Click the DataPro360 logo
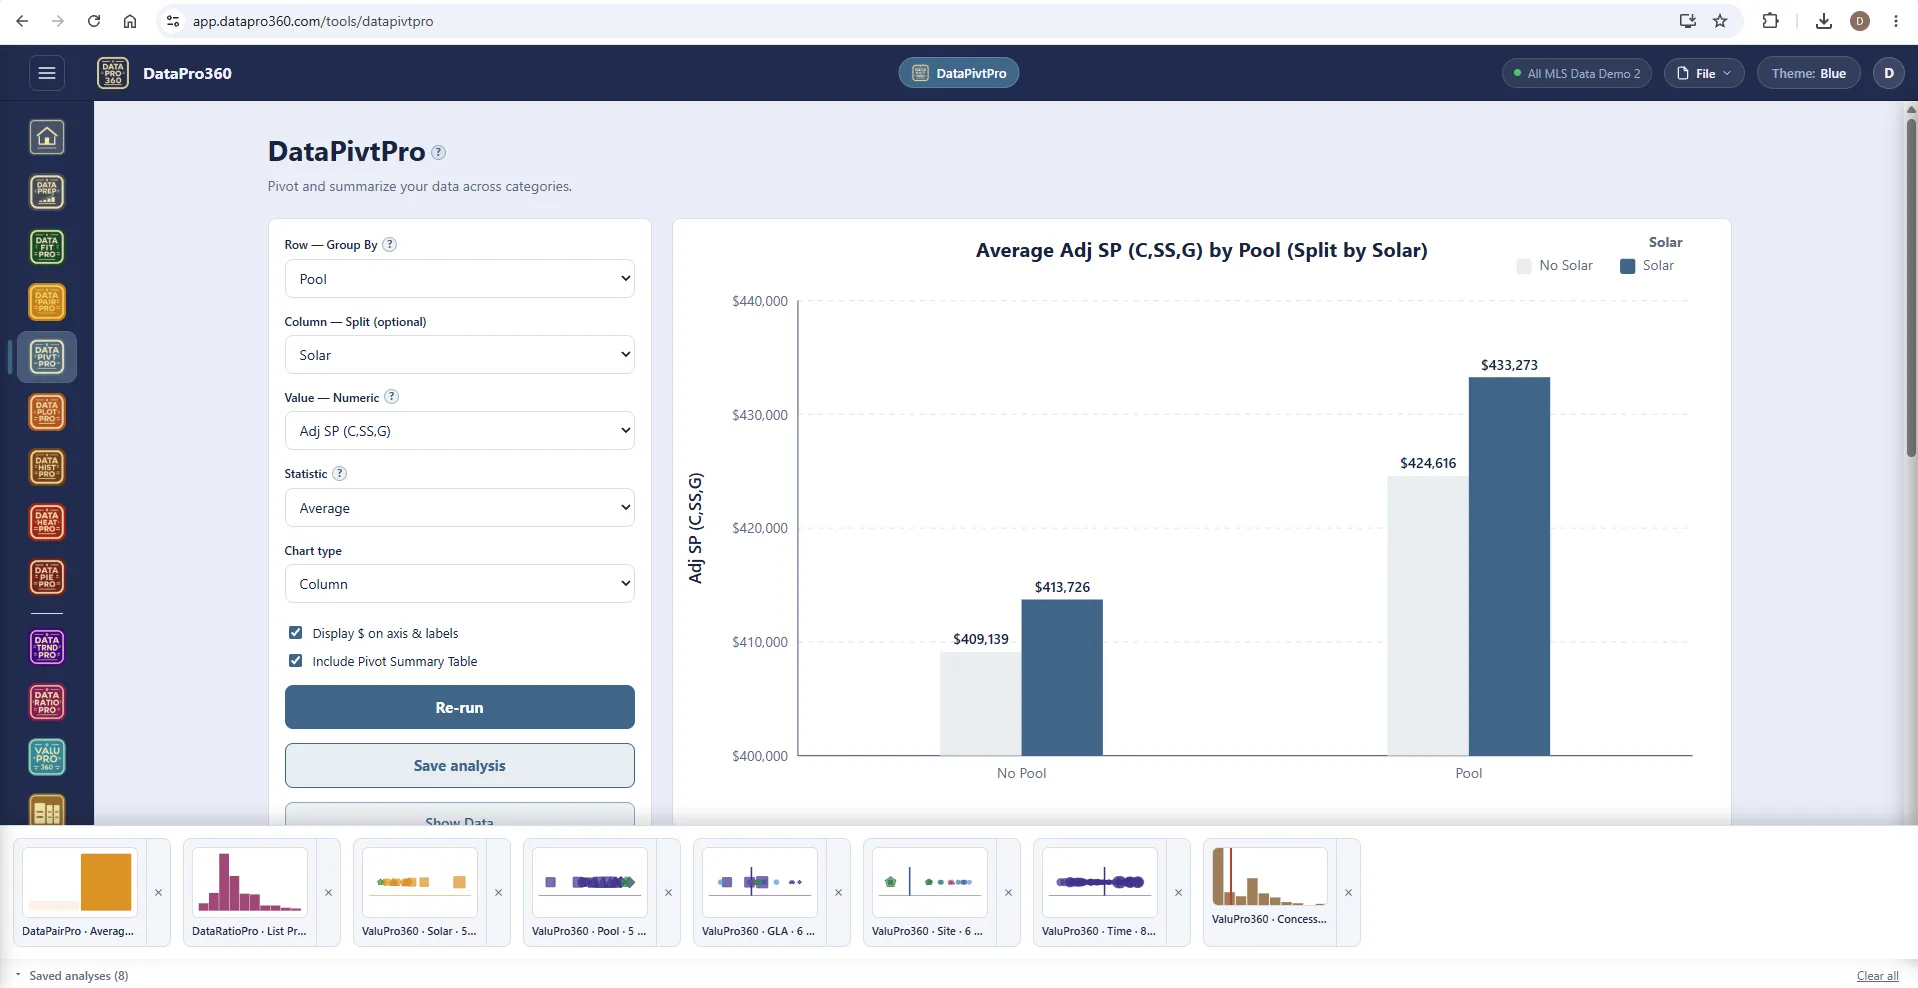 click(x=113, y=73)
